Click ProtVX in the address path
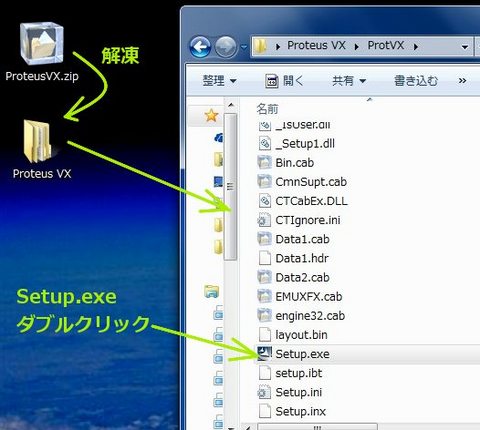Screen dimensions: 480x430 [x=386, y=45]
